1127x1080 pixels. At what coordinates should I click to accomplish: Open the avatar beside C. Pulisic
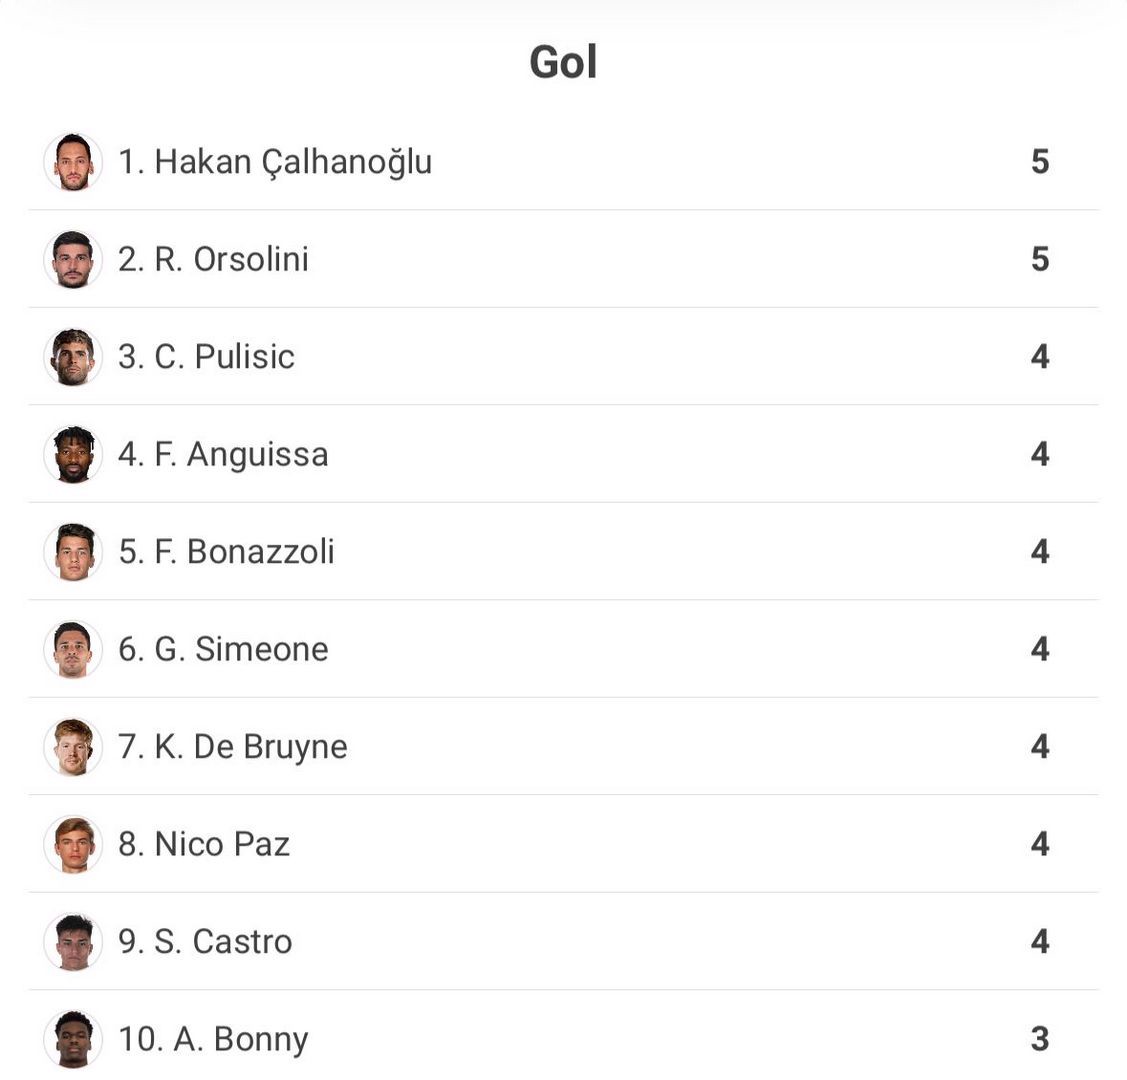73,357
